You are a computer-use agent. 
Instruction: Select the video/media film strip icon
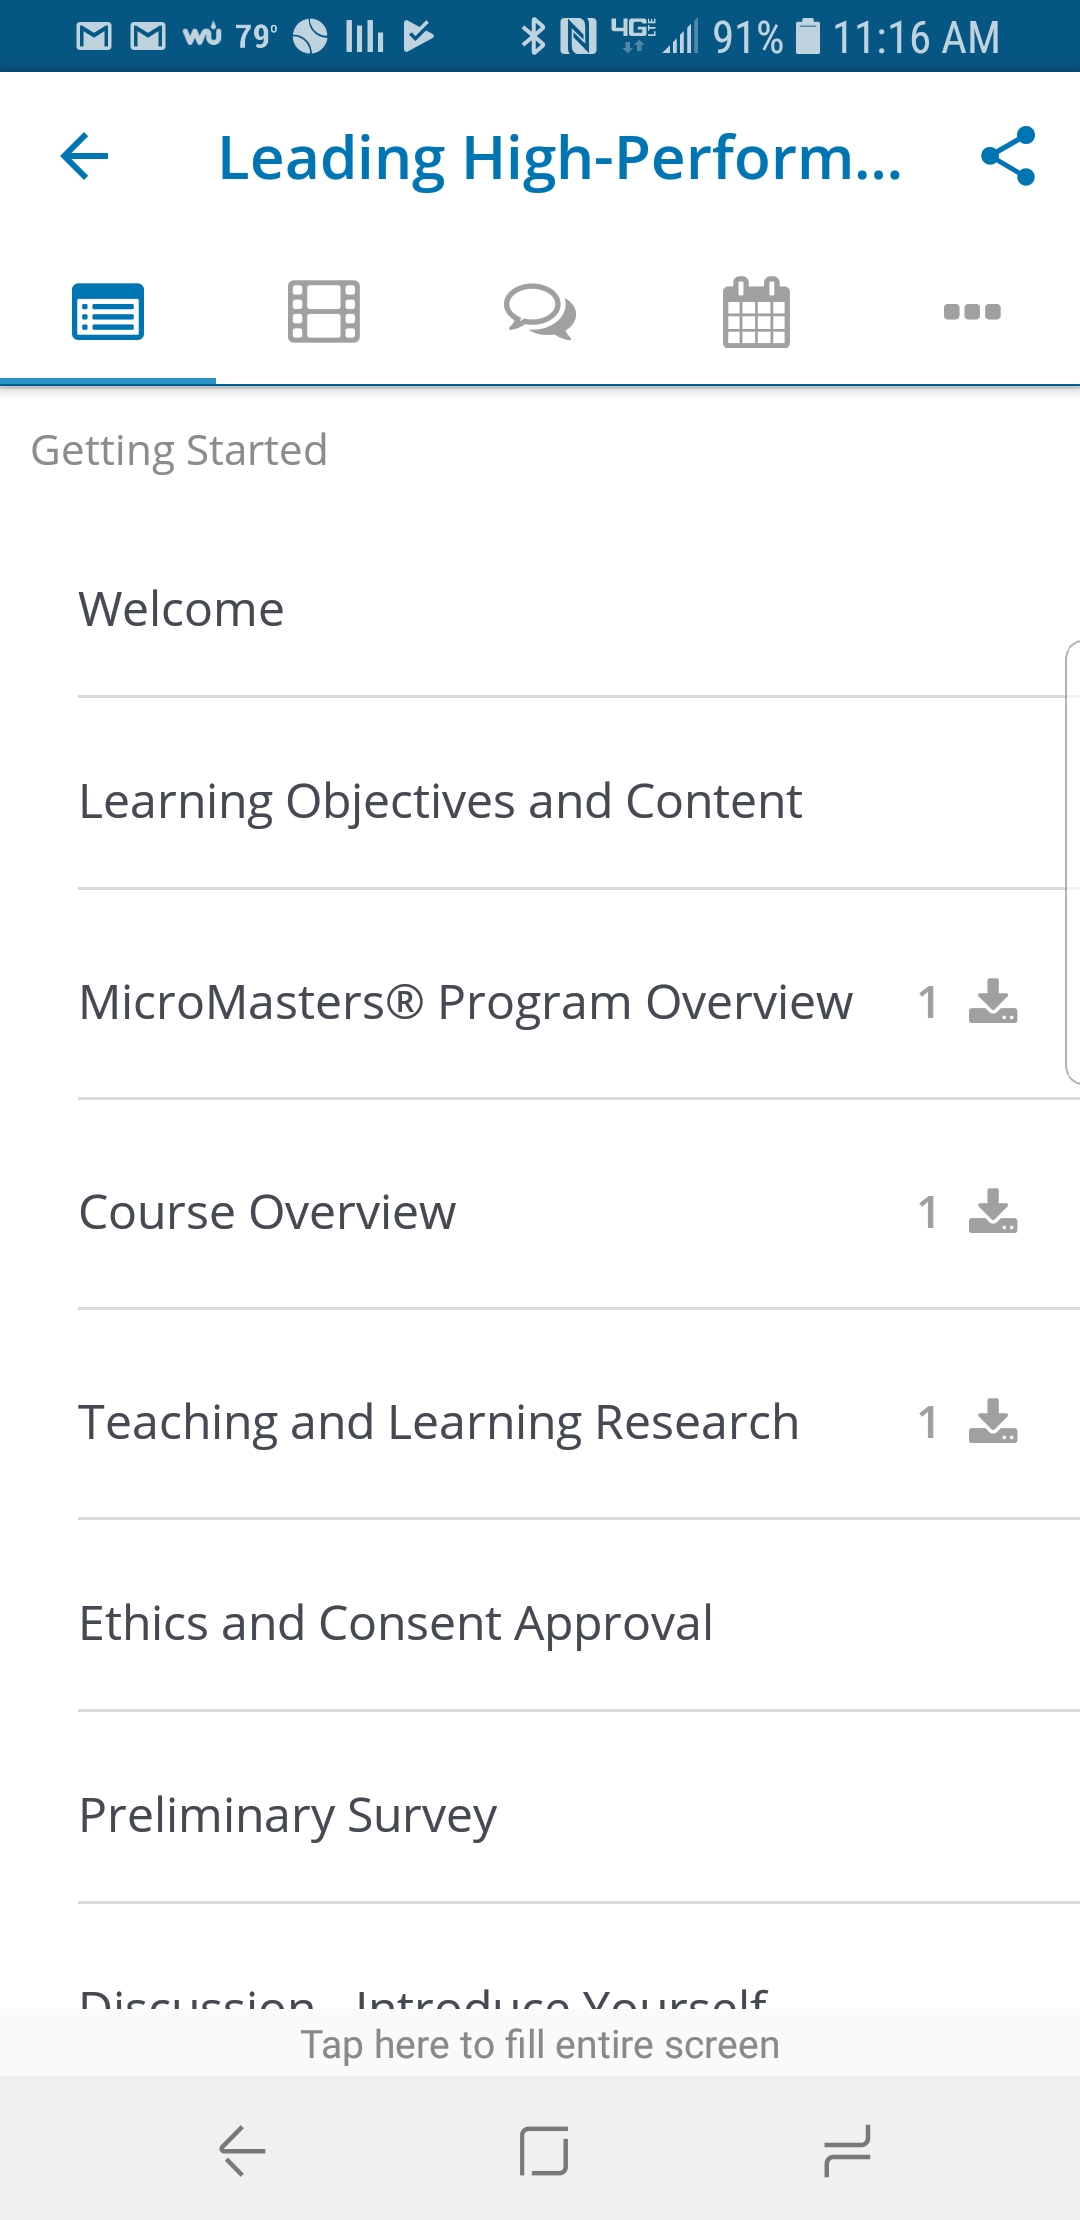(323, 311)
